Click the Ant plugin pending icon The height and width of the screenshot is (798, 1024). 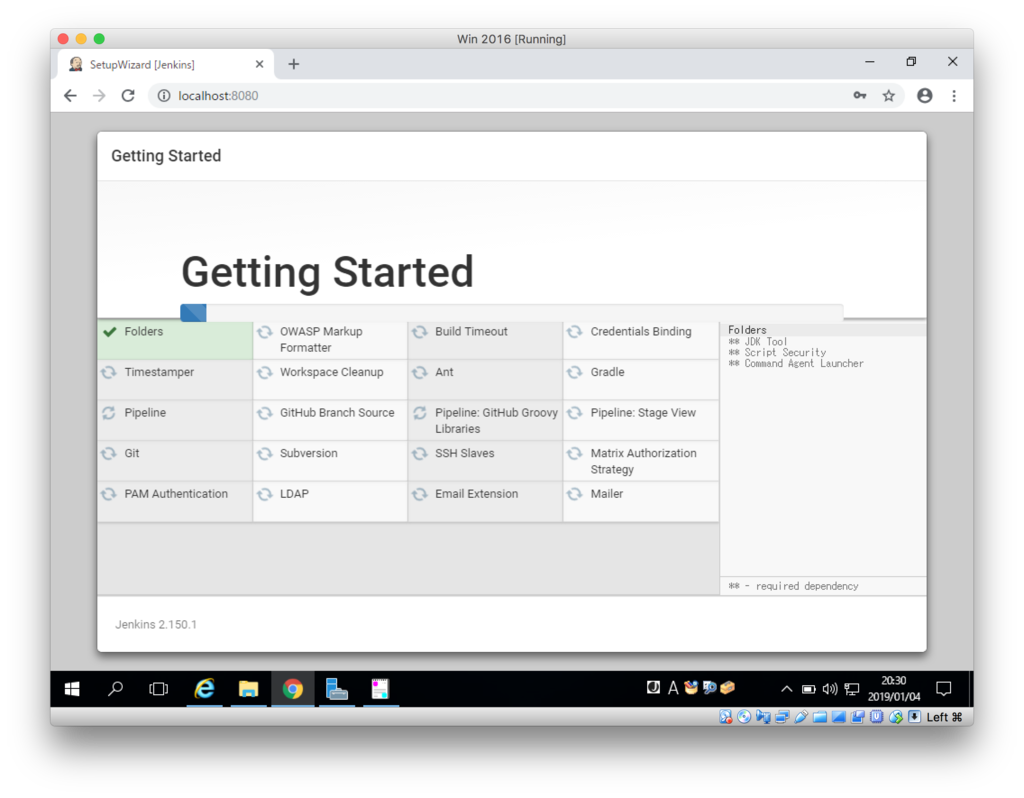click(x=420, y=372)
